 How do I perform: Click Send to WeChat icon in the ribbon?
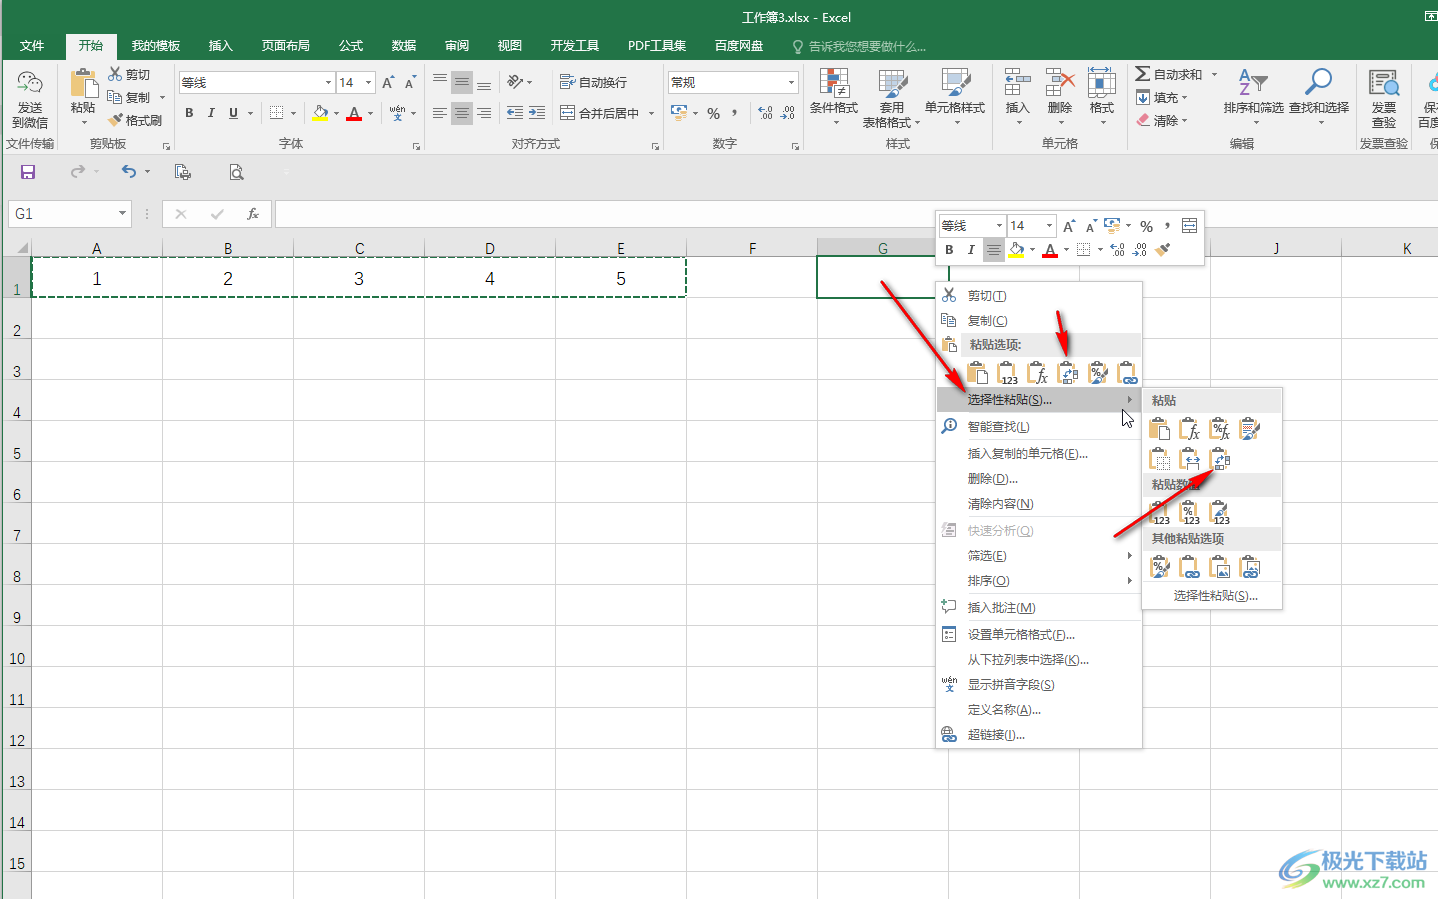point(30,100)
